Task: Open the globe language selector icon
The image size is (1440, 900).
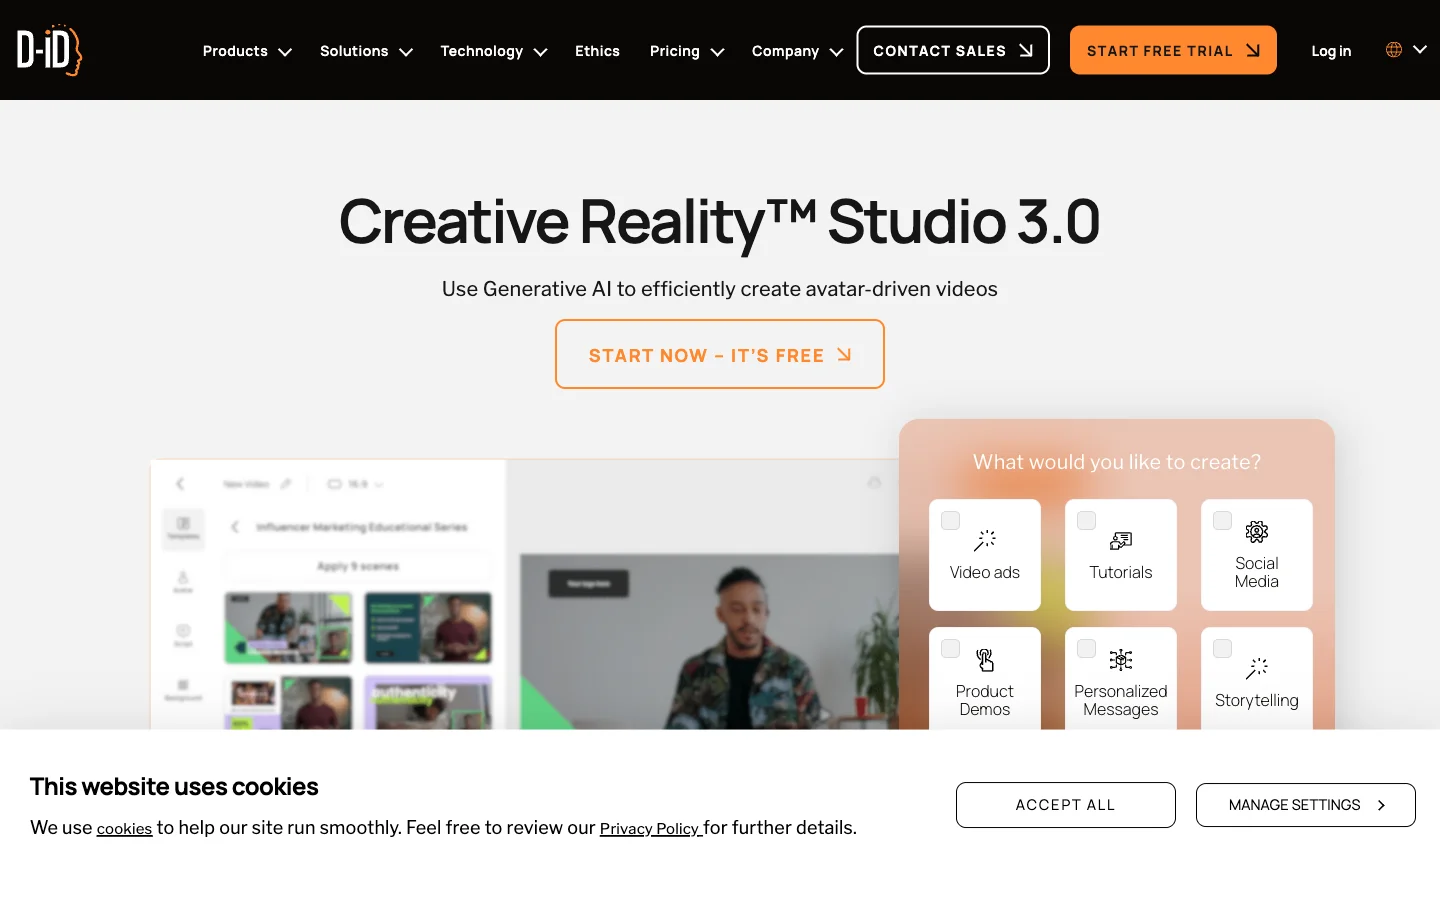Action: (1393, 50)
